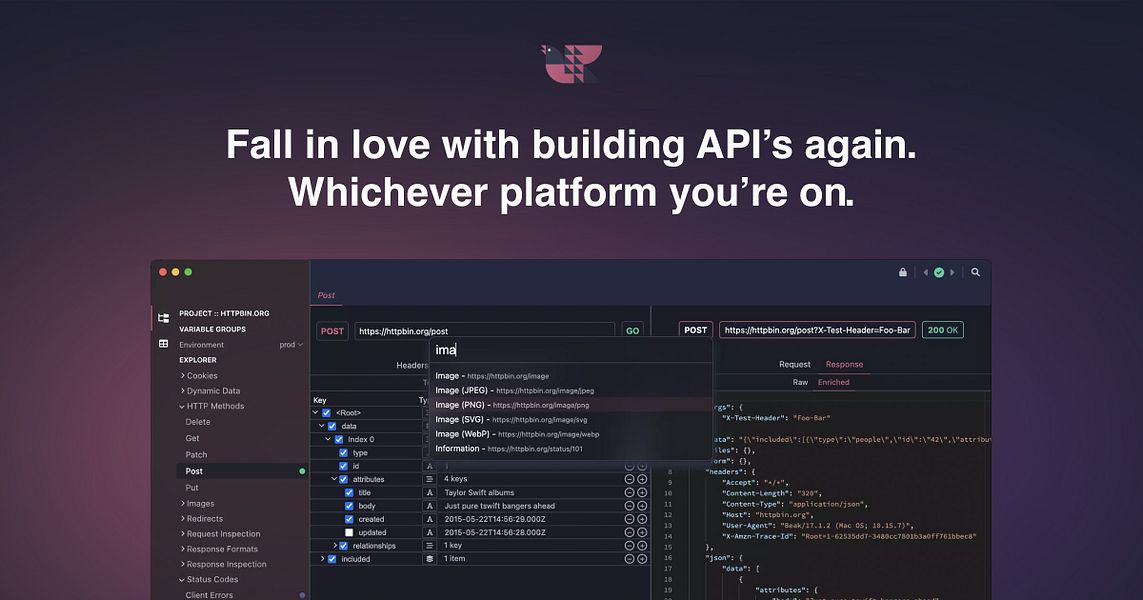This screenshot has width=1143, height=600.
Task: Click type icon on the title row
Action: (x=429, y=493)
